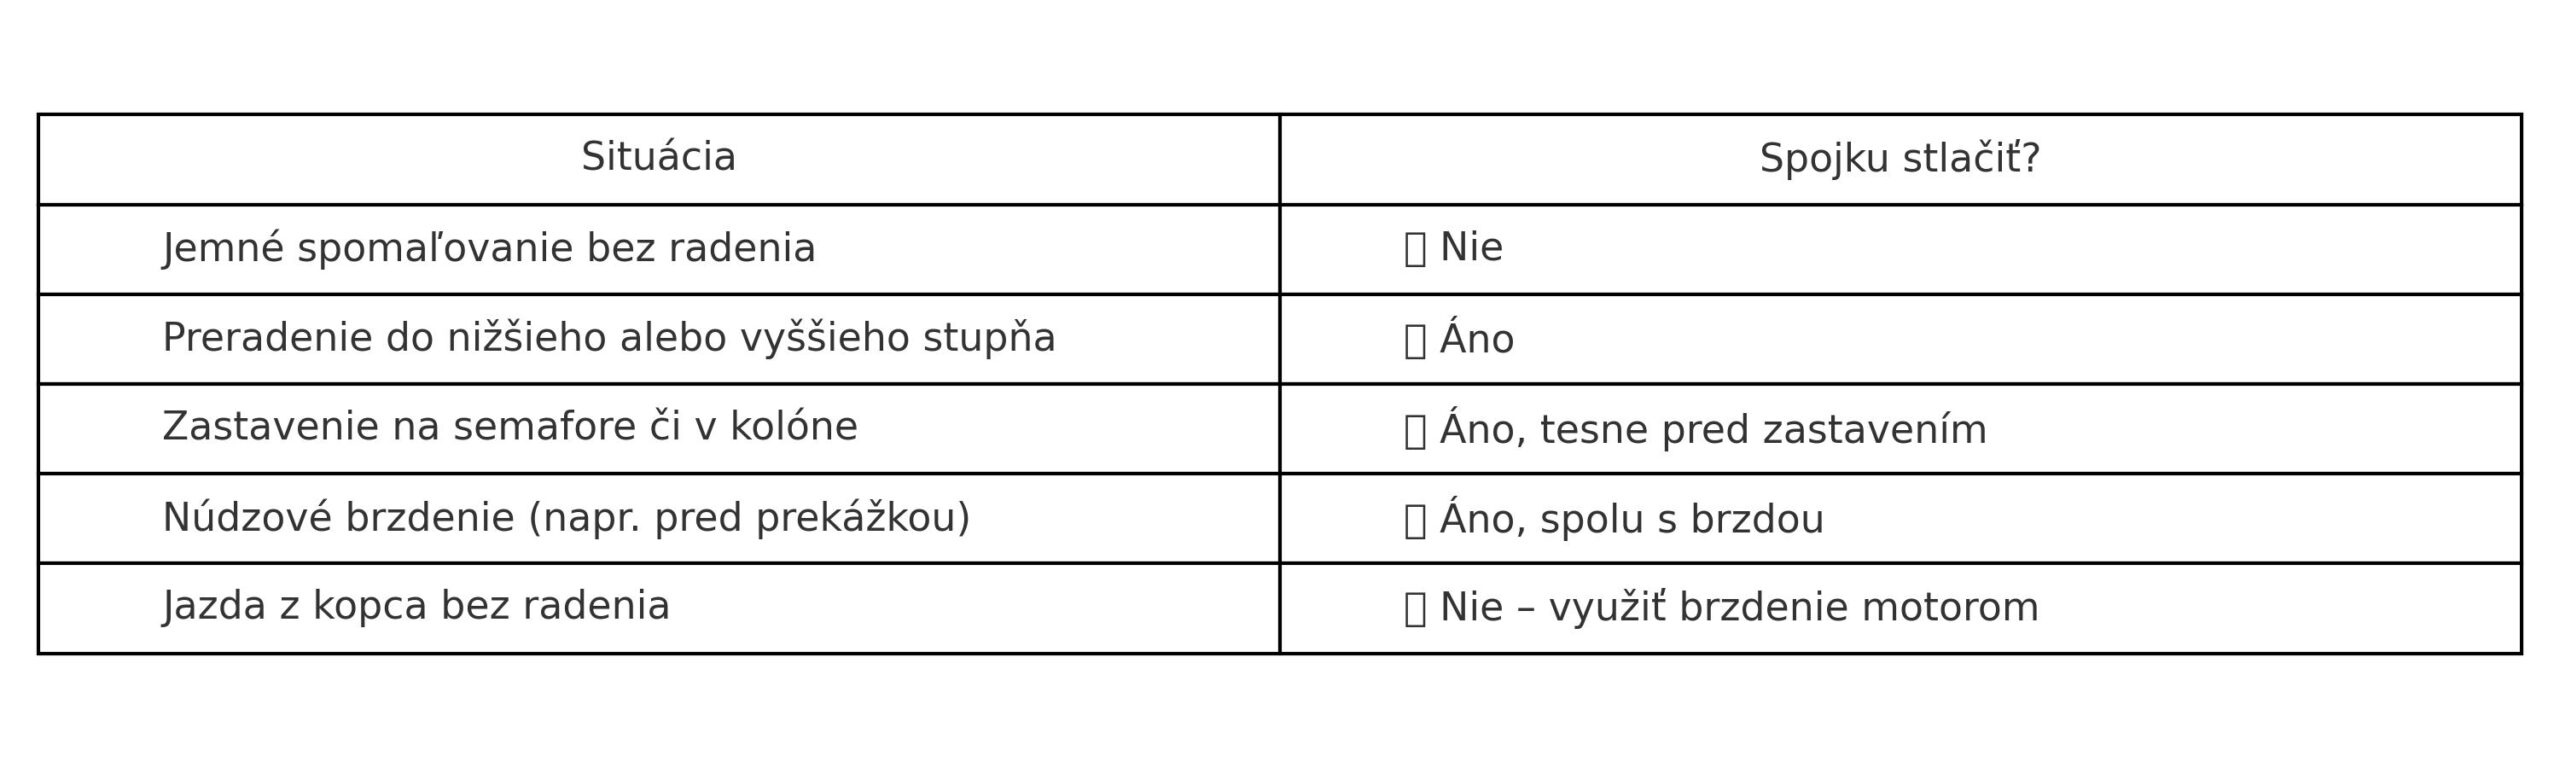Image resolution: width=2560 pixels, height=768 pixels.
Task: Select the "Situácia" column header
Action: pos(658,158)
